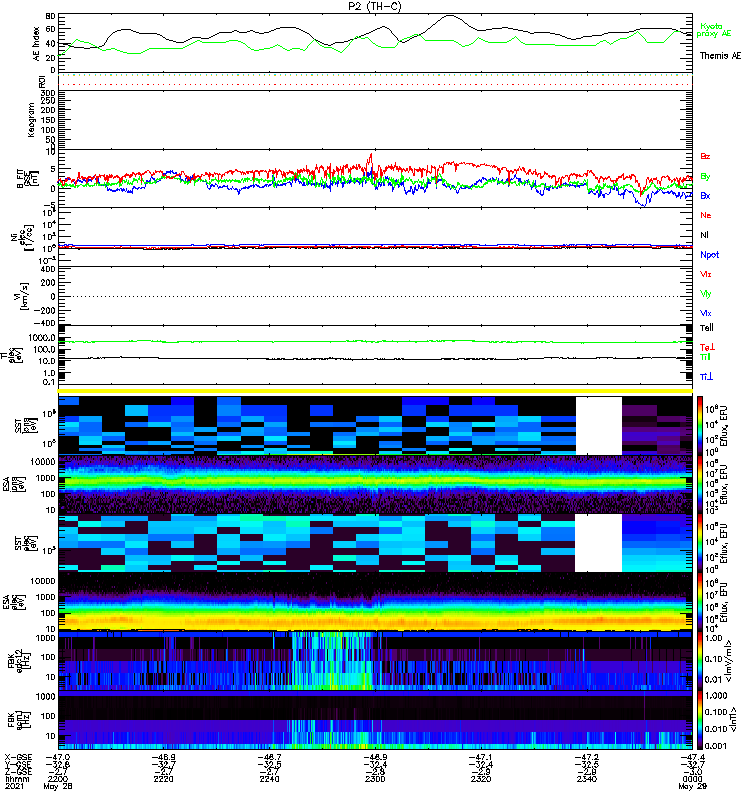Click the May 28 date label

(x=58, y=786)
